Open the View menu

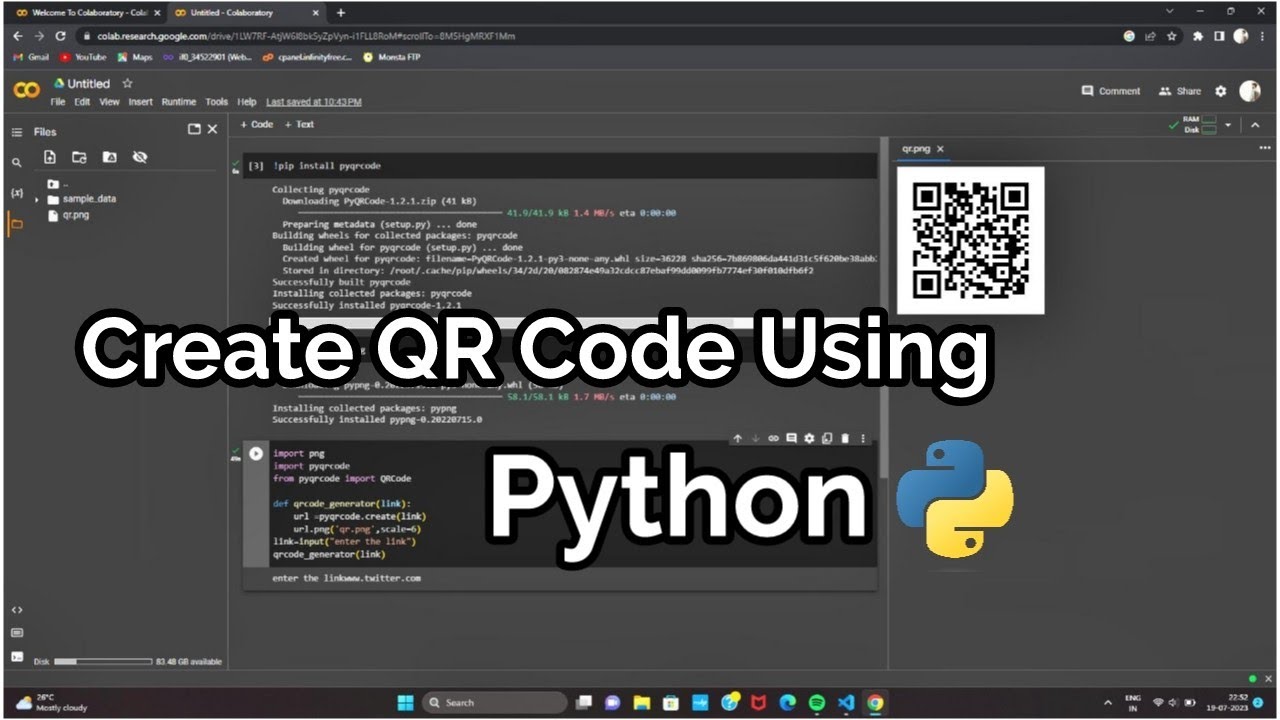point(109,102)
